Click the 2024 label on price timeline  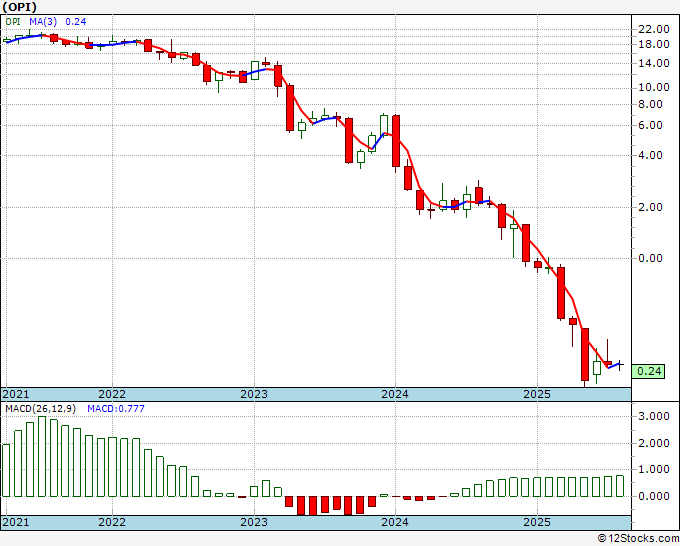[395, 394]
